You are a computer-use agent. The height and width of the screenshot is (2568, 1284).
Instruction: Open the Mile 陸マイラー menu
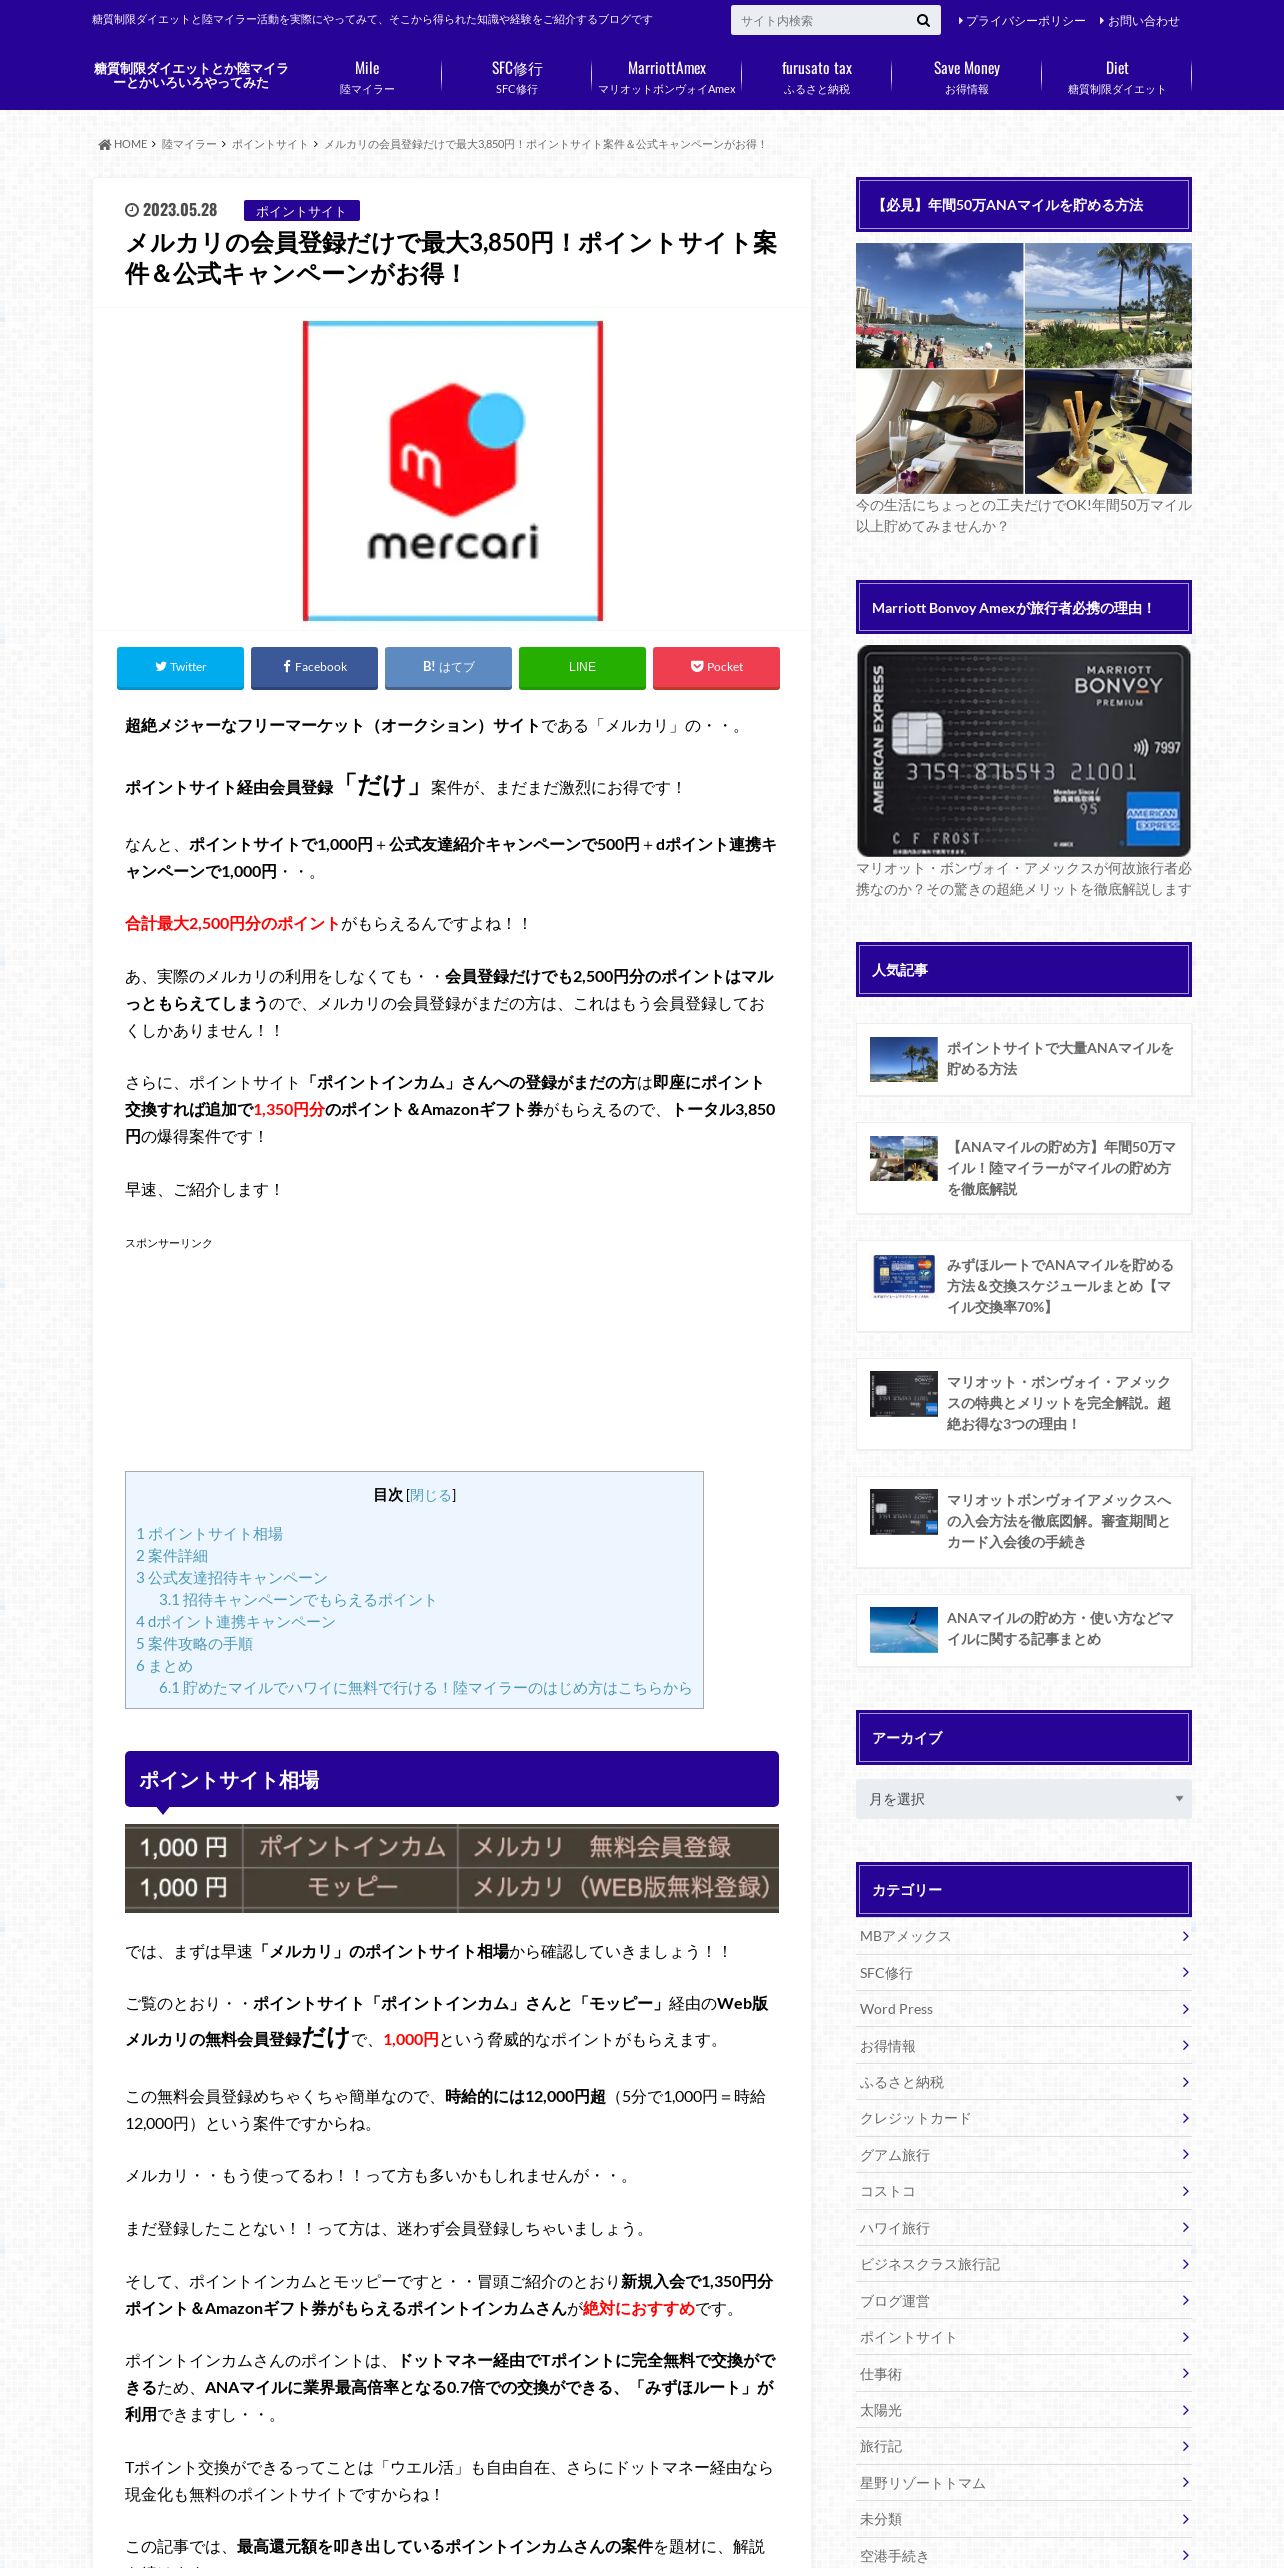[367, 77]
